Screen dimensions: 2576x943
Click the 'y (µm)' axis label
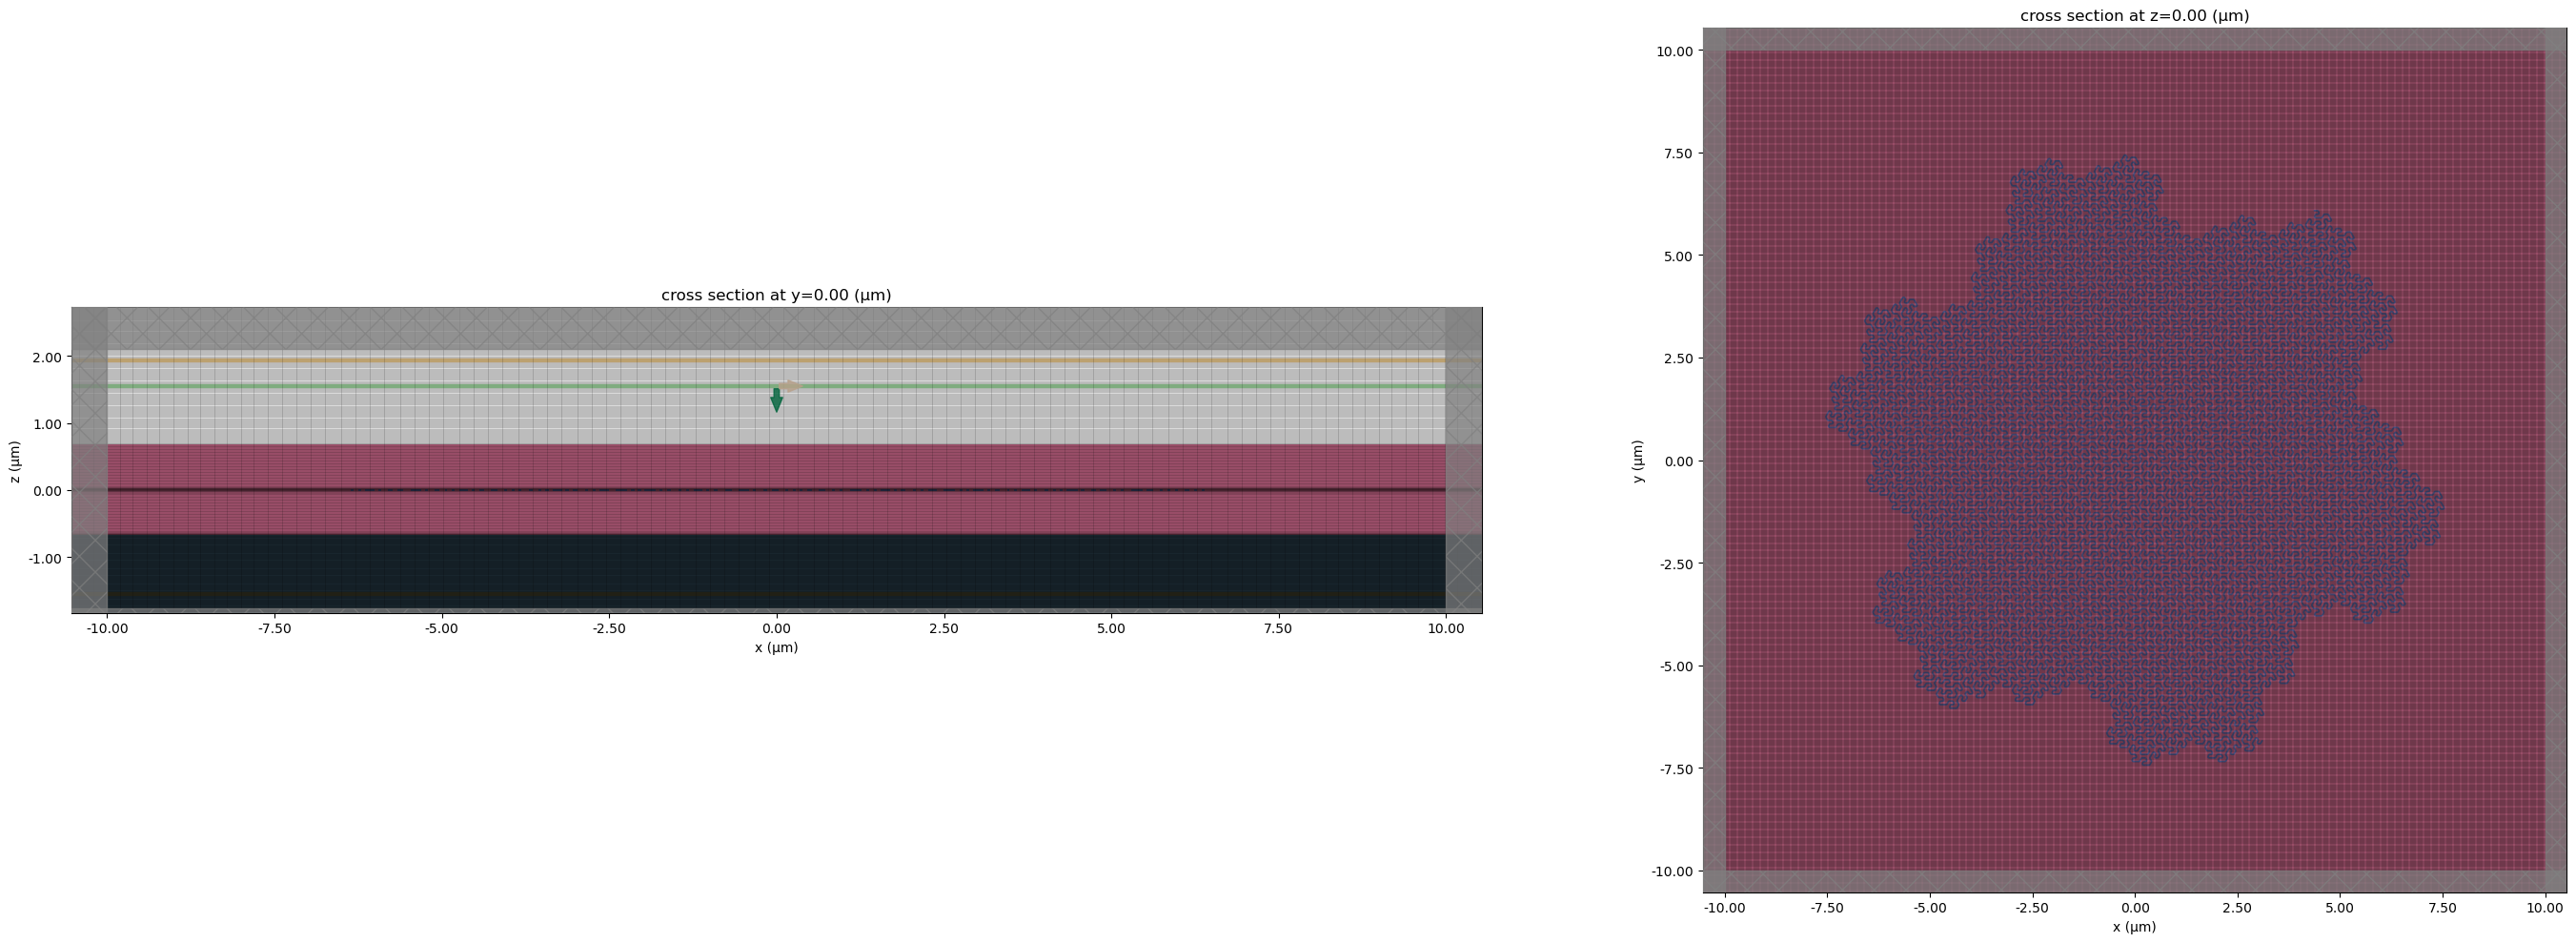click(x=1638, y=461)
